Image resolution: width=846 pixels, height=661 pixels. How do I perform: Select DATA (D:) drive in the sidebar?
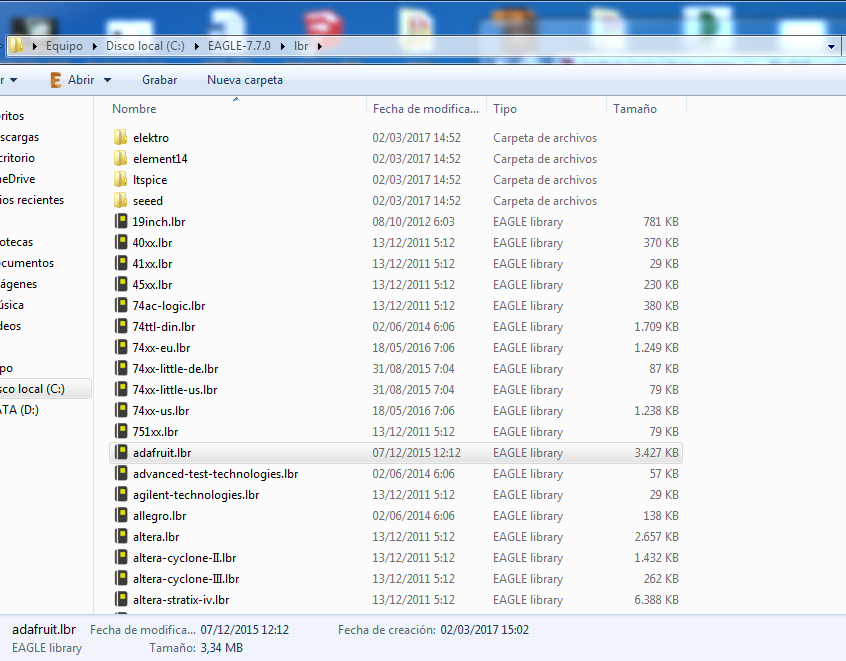point(19,410)
